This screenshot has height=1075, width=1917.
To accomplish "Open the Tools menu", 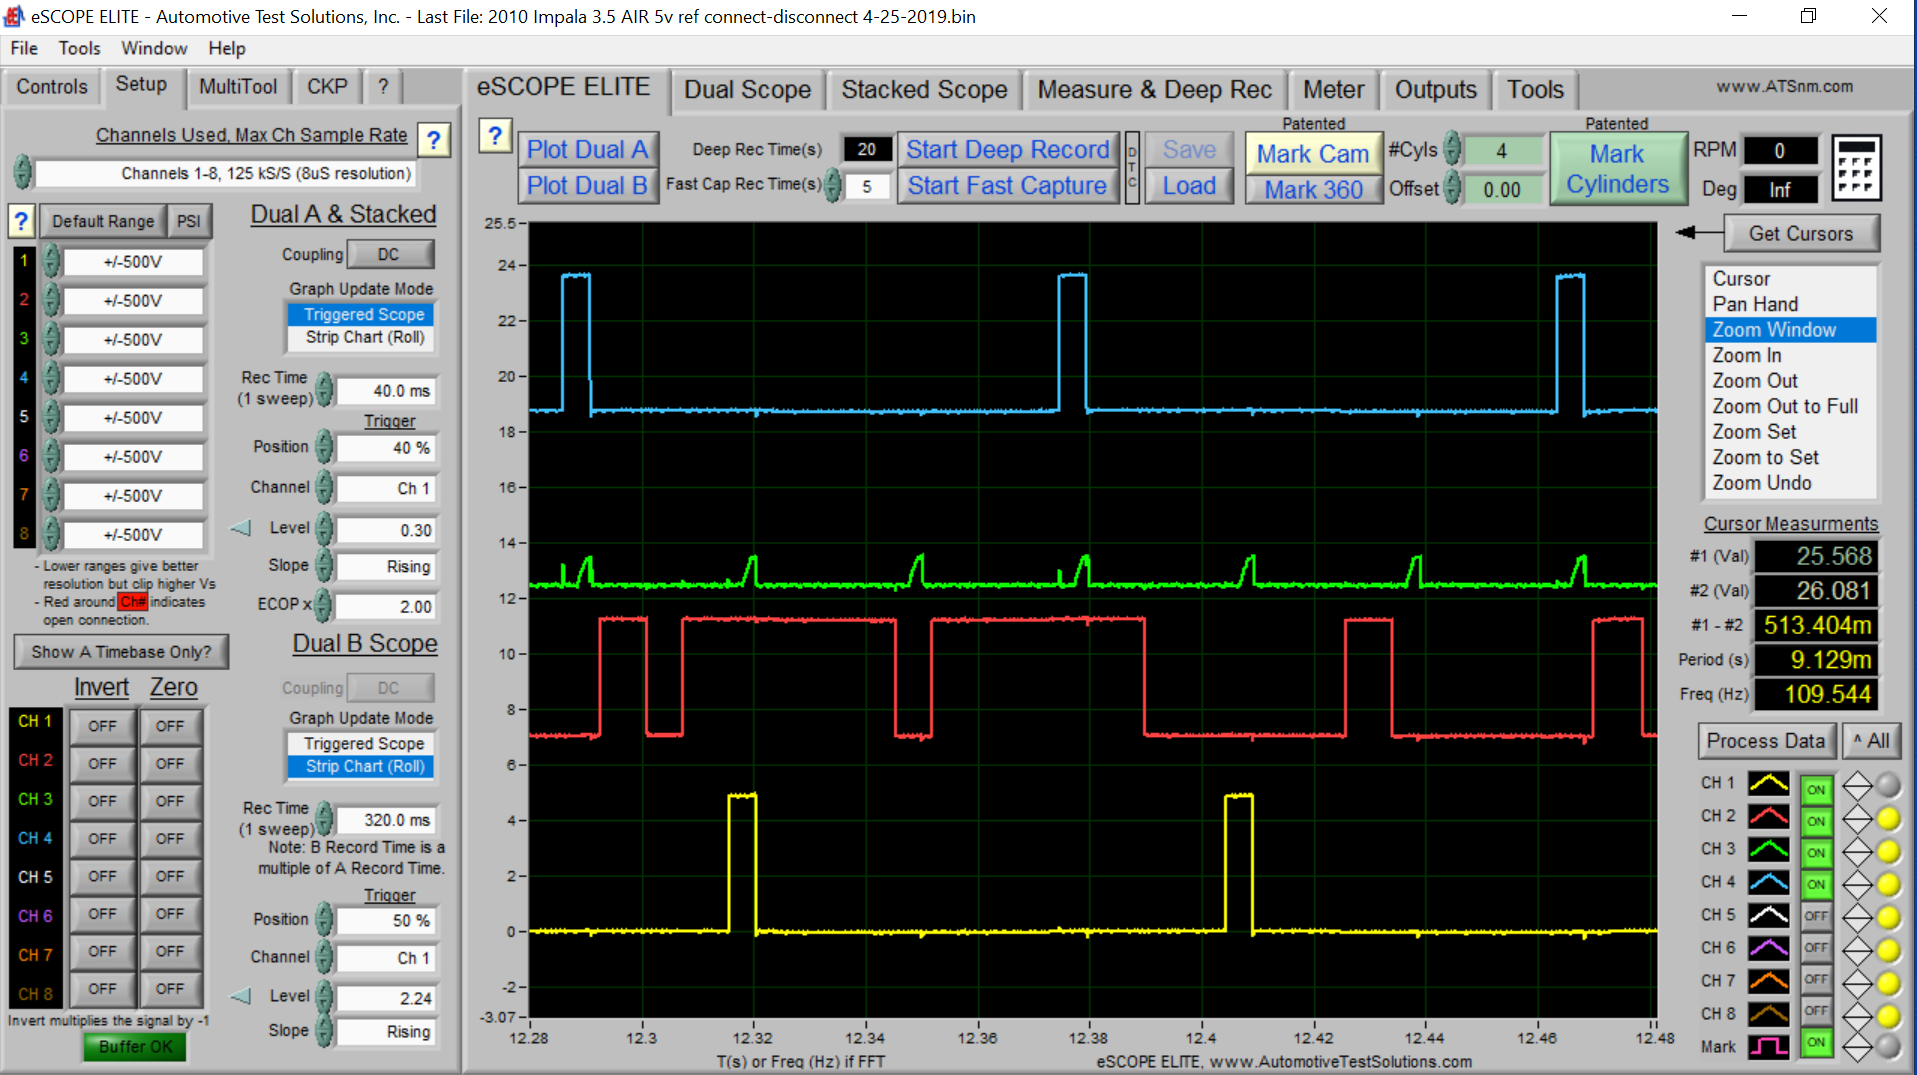I will coord(79,48).
